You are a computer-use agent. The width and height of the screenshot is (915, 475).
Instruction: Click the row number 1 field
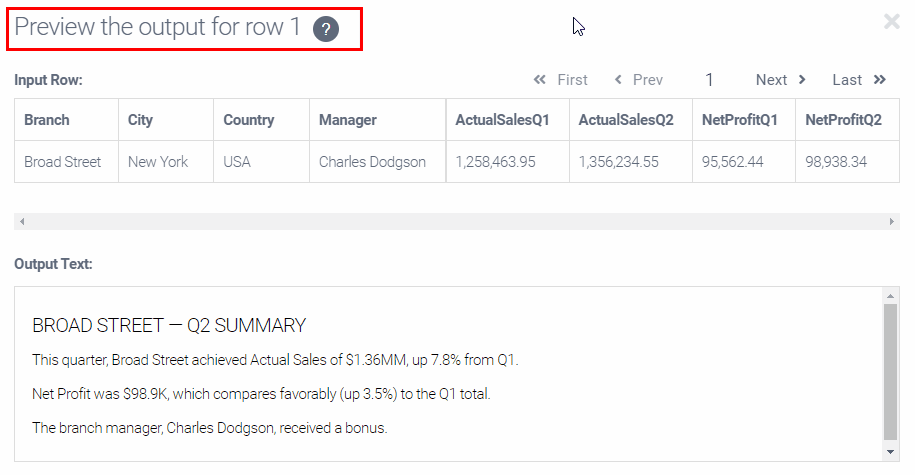pyautogui.click(x=709, y=80)
